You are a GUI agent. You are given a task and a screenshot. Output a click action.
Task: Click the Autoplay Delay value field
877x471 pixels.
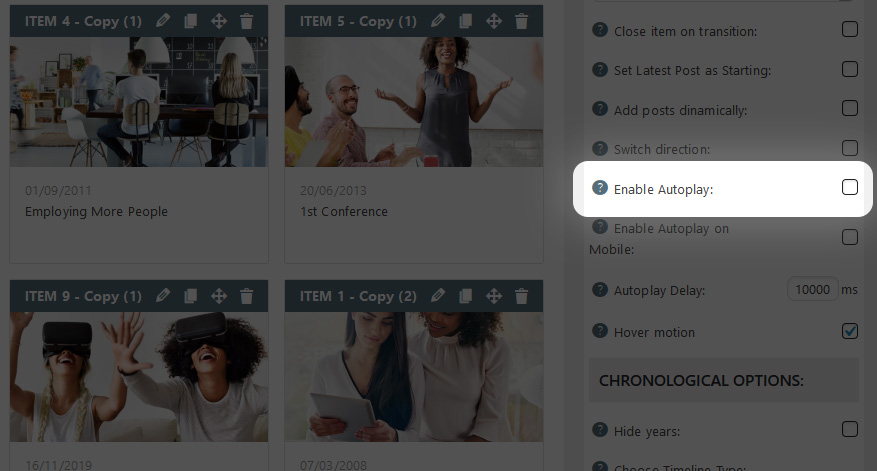coord(813,289)
